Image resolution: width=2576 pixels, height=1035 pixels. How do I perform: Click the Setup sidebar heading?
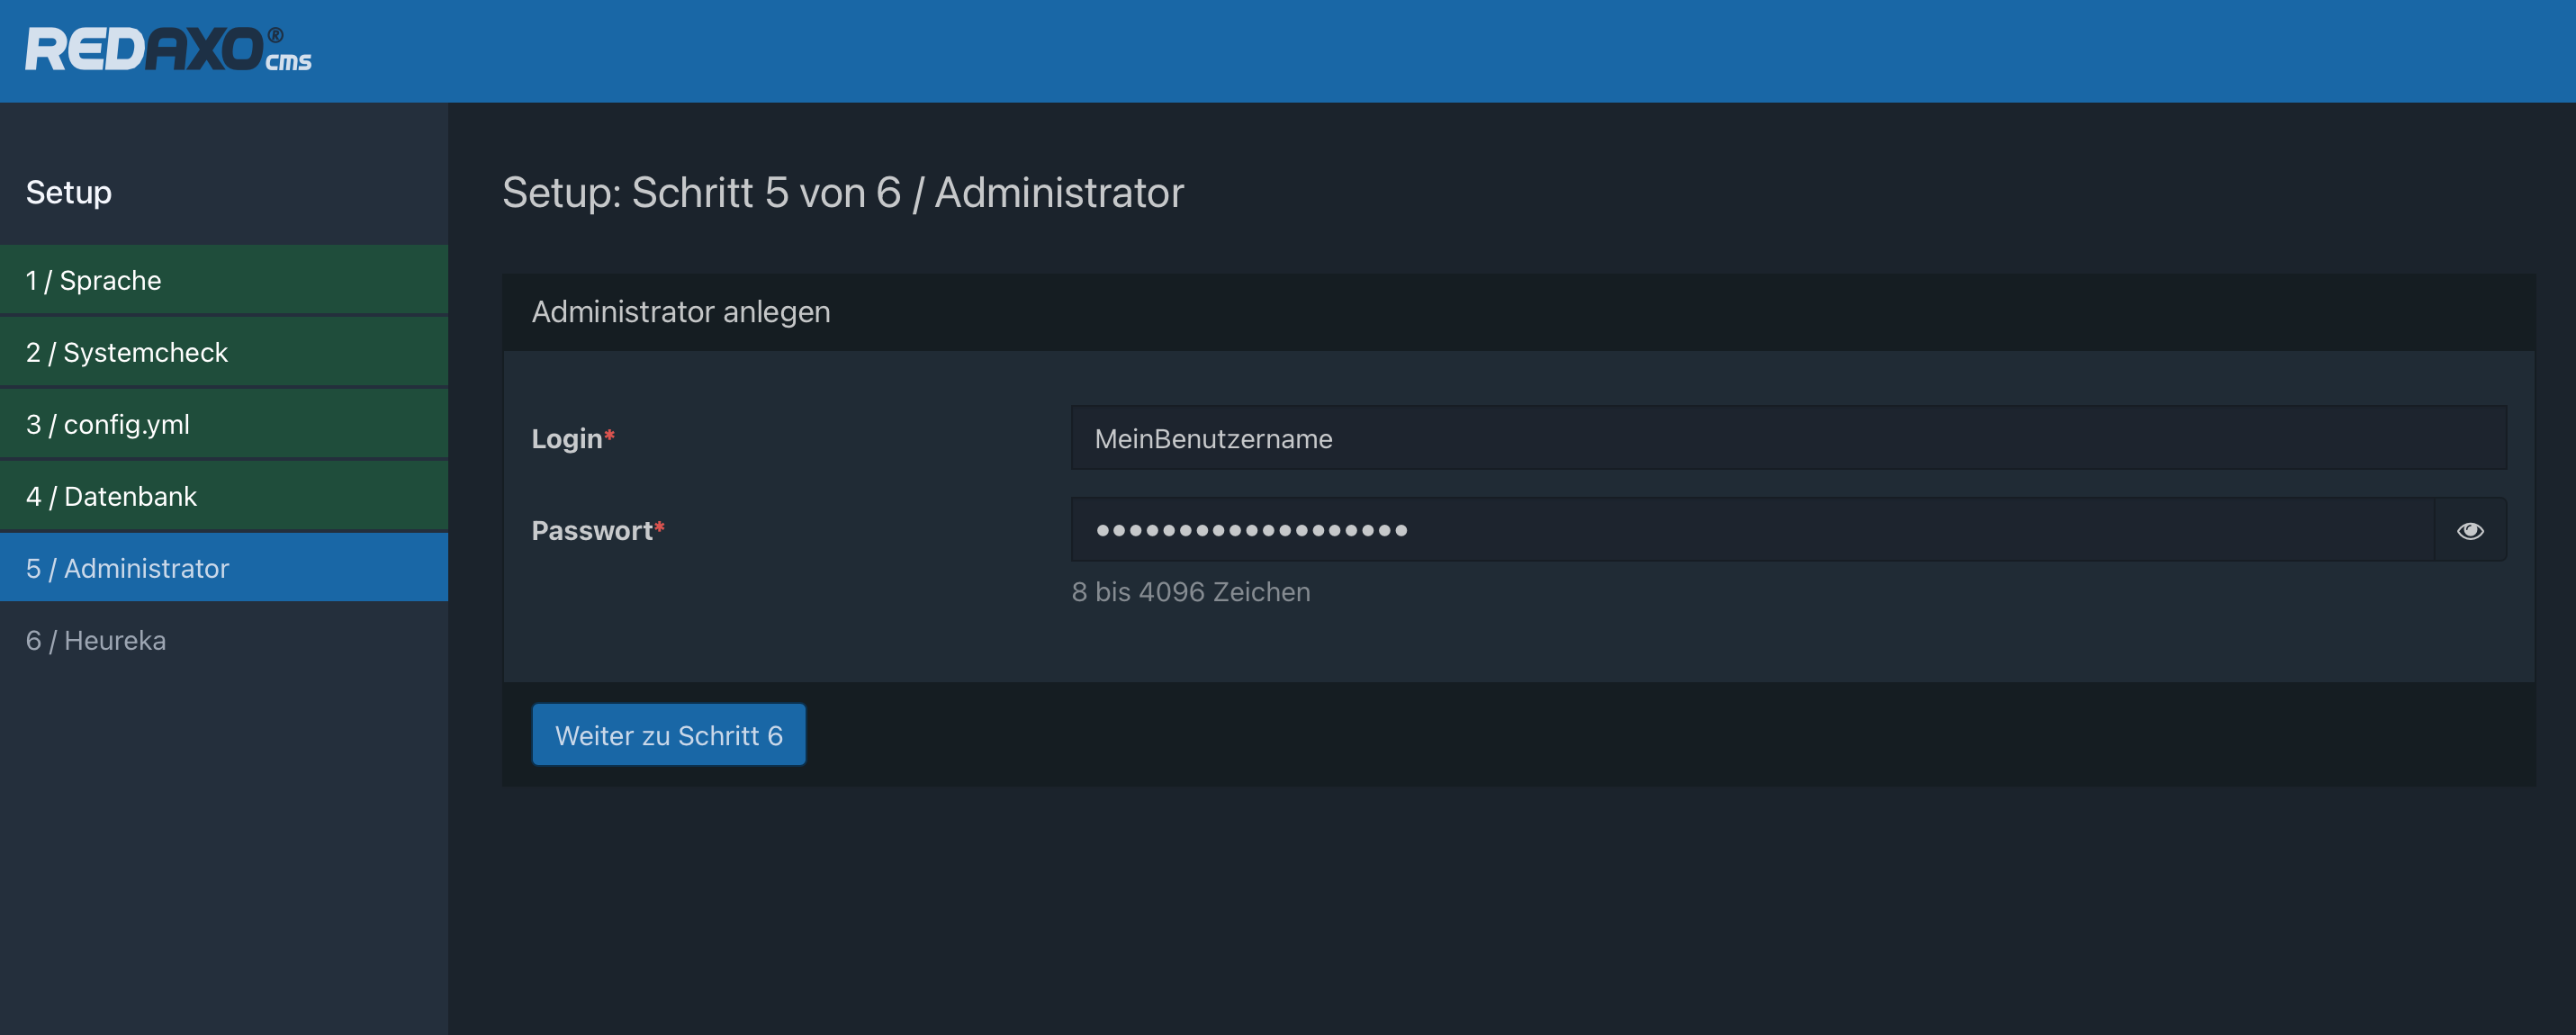point(68,192)
